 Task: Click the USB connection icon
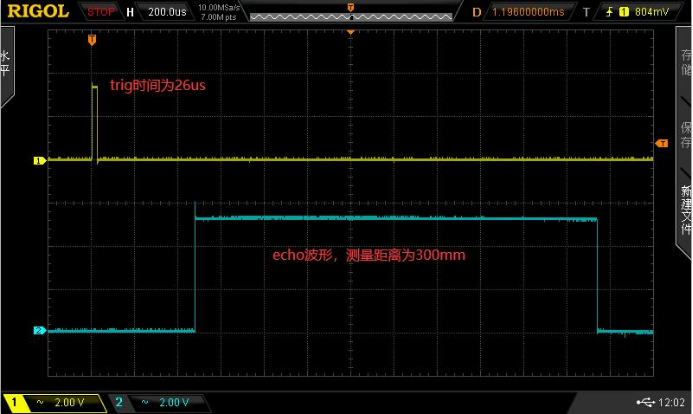(x=645, y=402)
